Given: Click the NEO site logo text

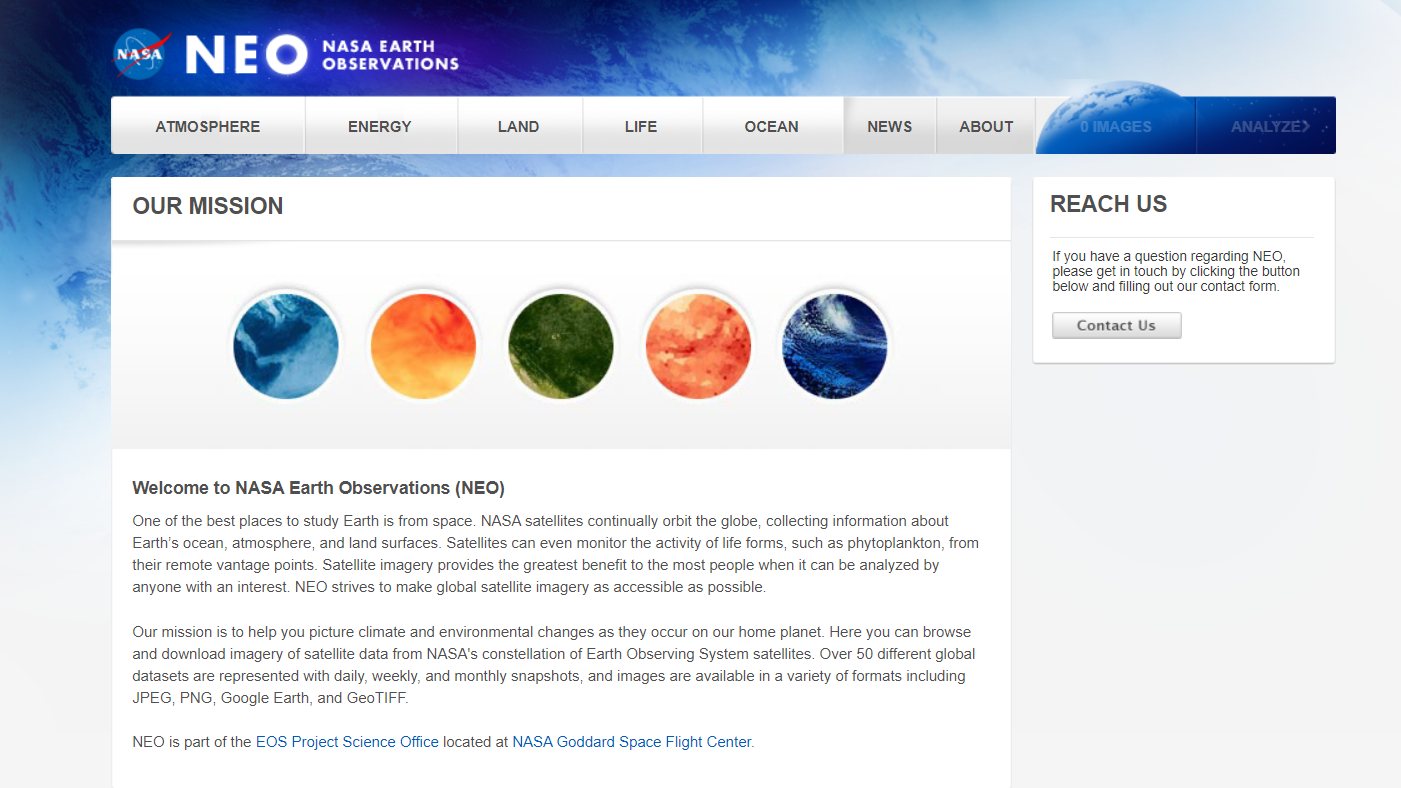Looking at the screenshot, I should [246, 55].
